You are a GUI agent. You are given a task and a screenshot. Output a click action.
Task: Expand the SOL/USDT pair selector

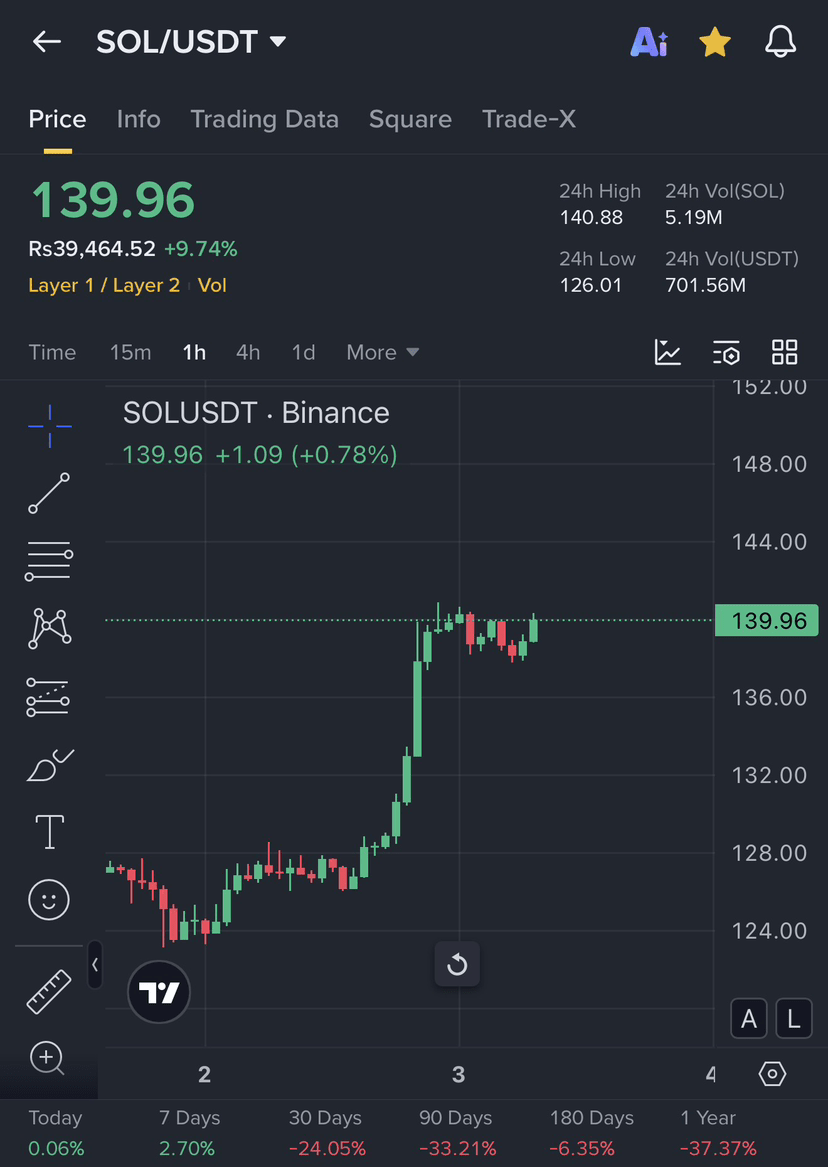pos(191,42)
